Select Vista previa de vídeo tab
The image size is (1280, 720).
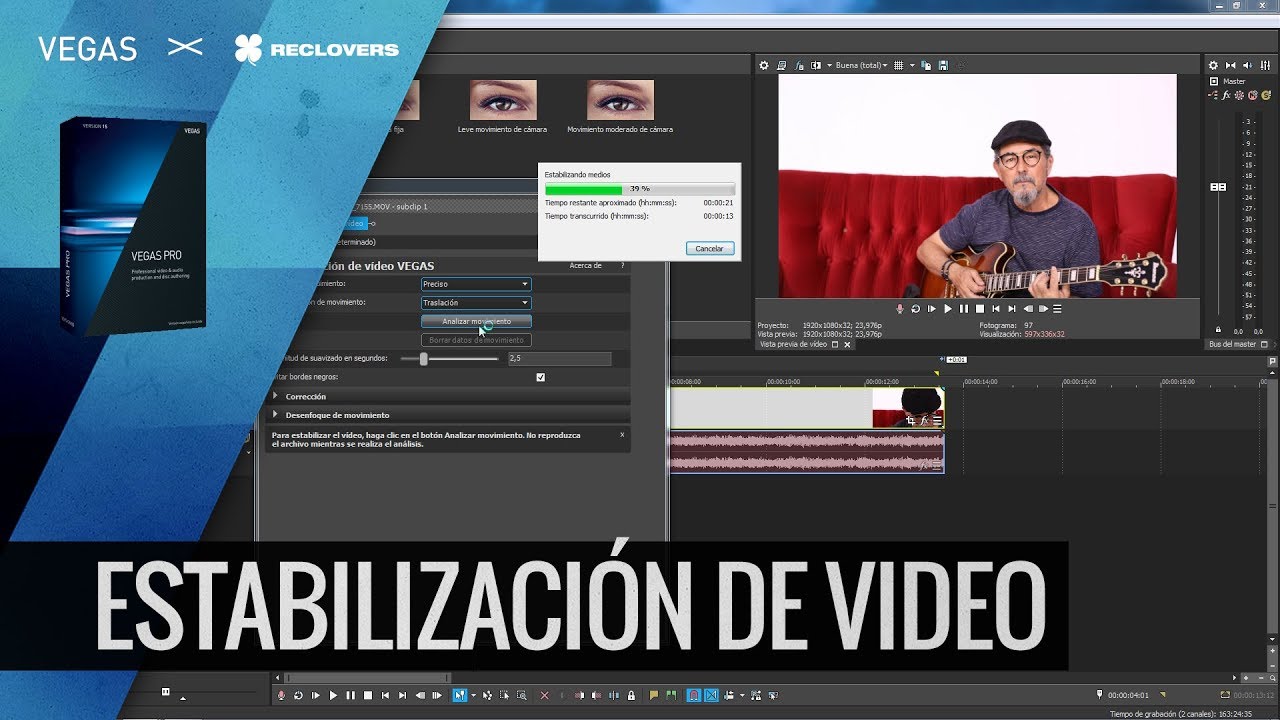point(794,344)
